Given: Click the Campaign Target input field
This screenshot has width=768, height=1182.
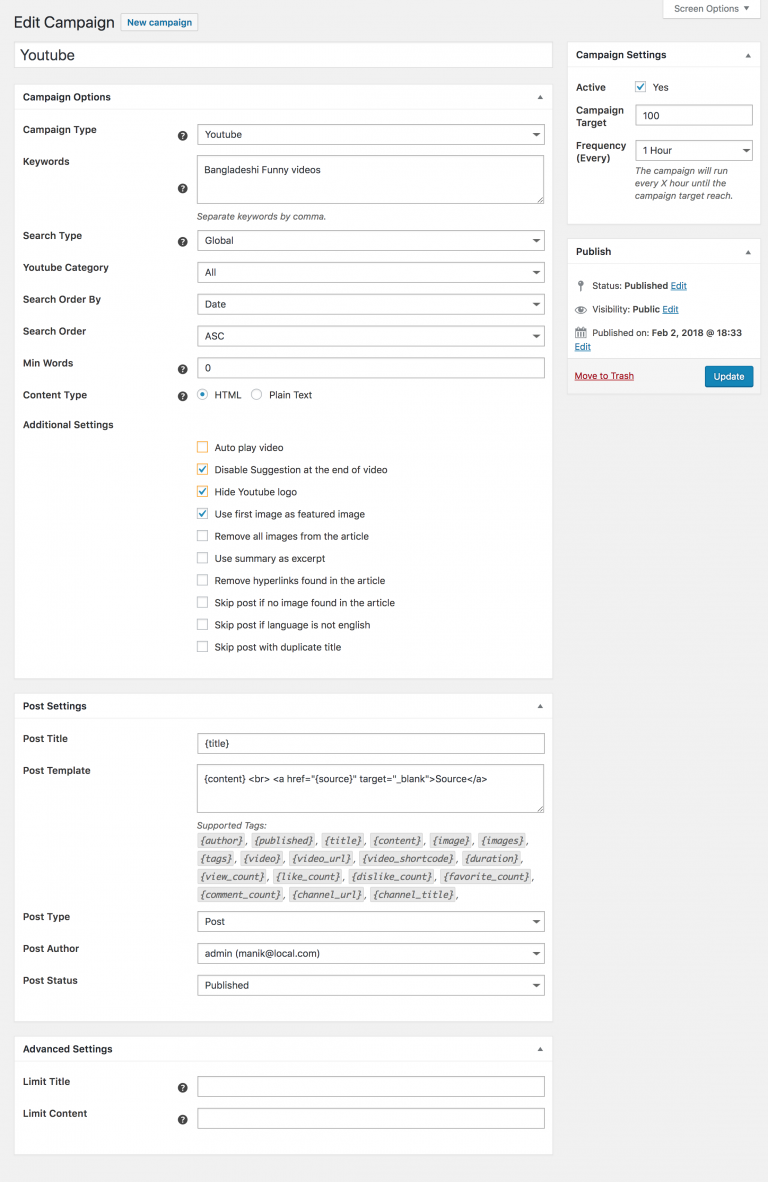Looking at the screenshot, I should tap(693, 115).
